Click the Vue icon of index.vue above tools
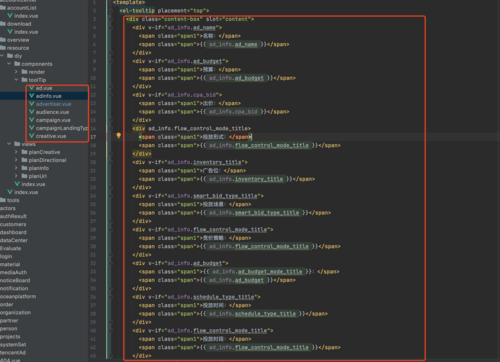The width and height of the screenshot is (500, 362). [10, 192]
